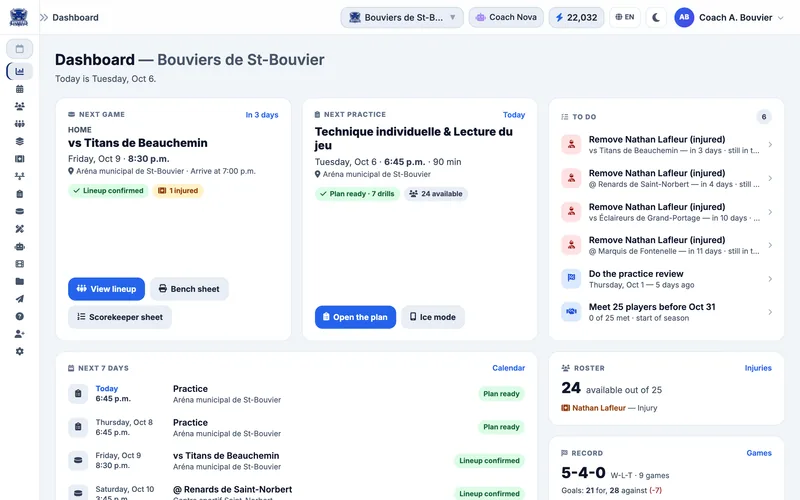The image size is (800, 500).
Task: Open to-do: Remove Nathan Lafleur @ Renards de Saint-Norbert
Action: (666, 178)
